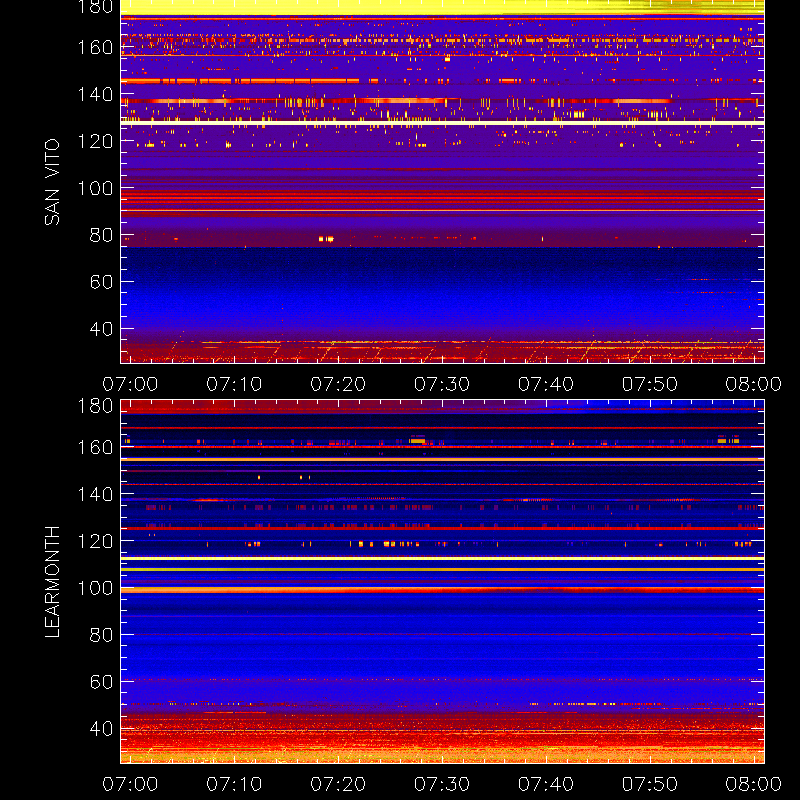Screen dimensions: 800x800
Task: Click 07:30 time label under San Vito plot
Action: (442, 384)
